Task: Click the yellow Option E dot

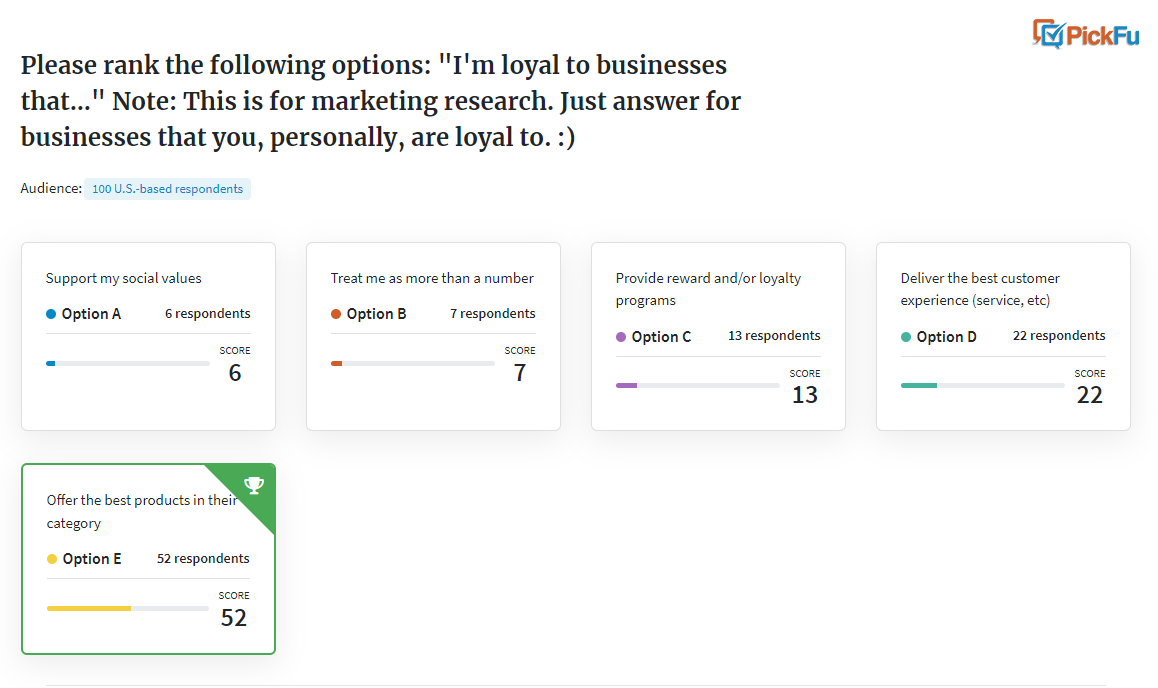Action: (52, 559)
